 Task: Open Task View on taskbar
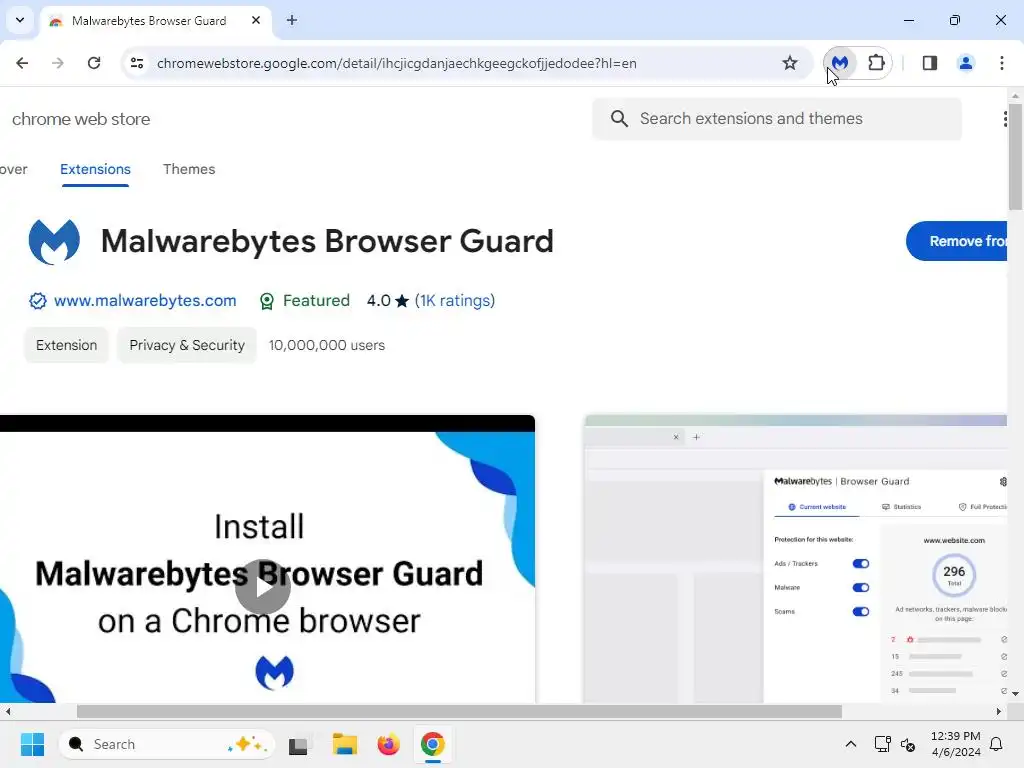(x=298, y=744)
